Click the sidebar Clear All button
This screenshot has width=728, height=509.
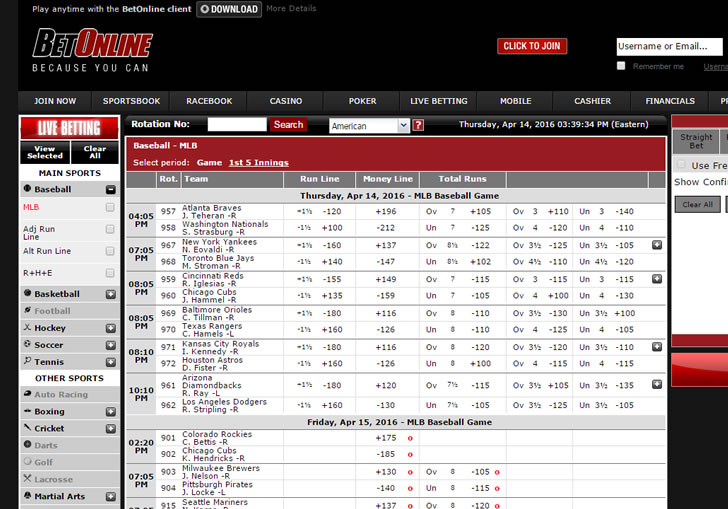[x=95, y=152]
